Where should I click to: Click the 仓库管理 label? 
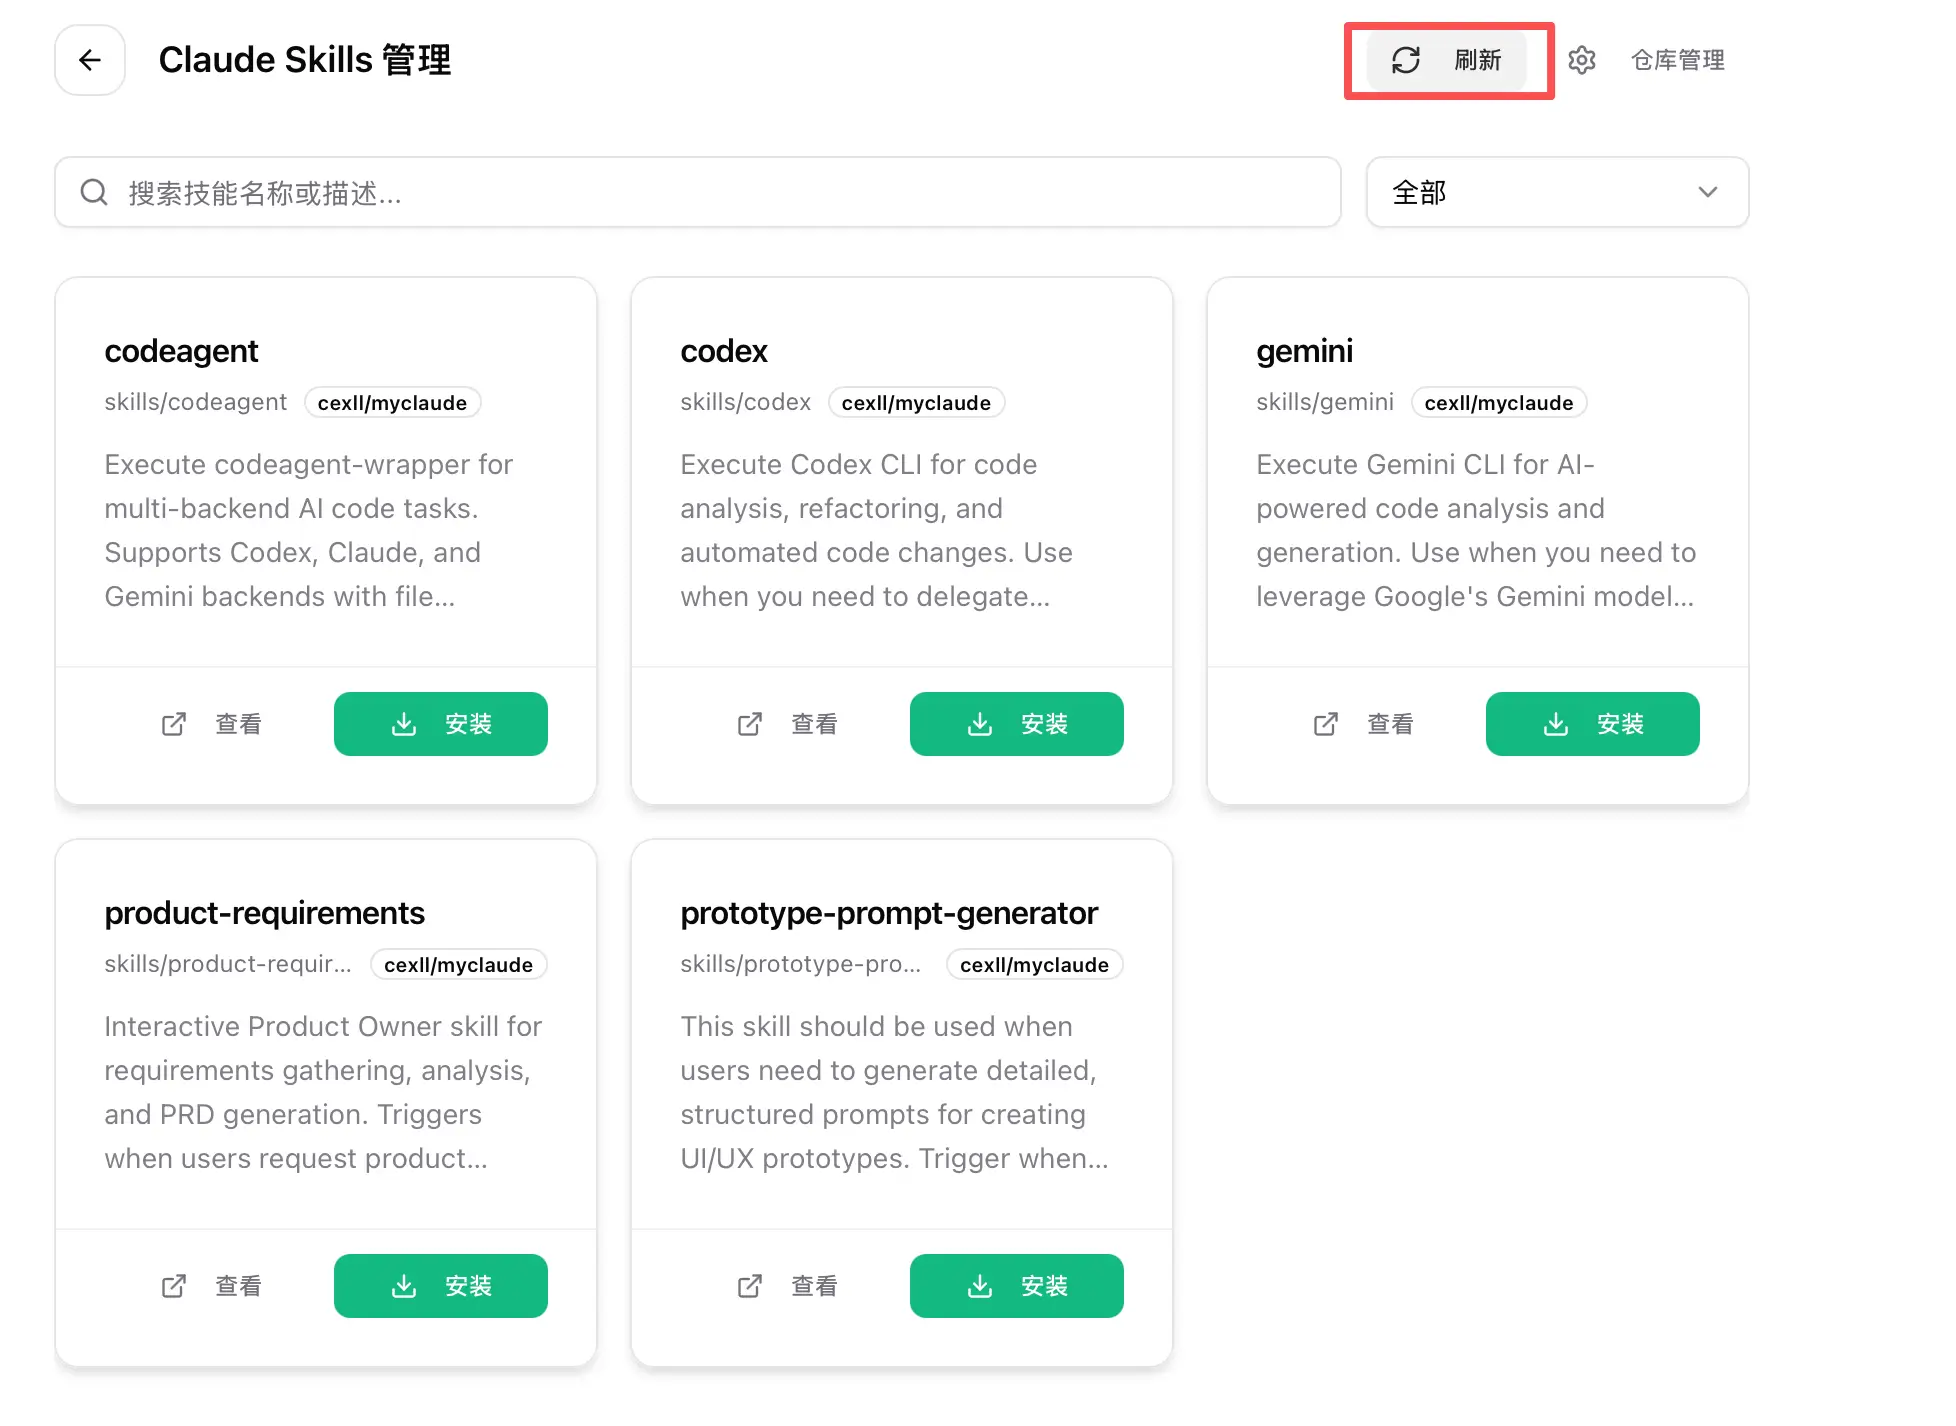1677,60
